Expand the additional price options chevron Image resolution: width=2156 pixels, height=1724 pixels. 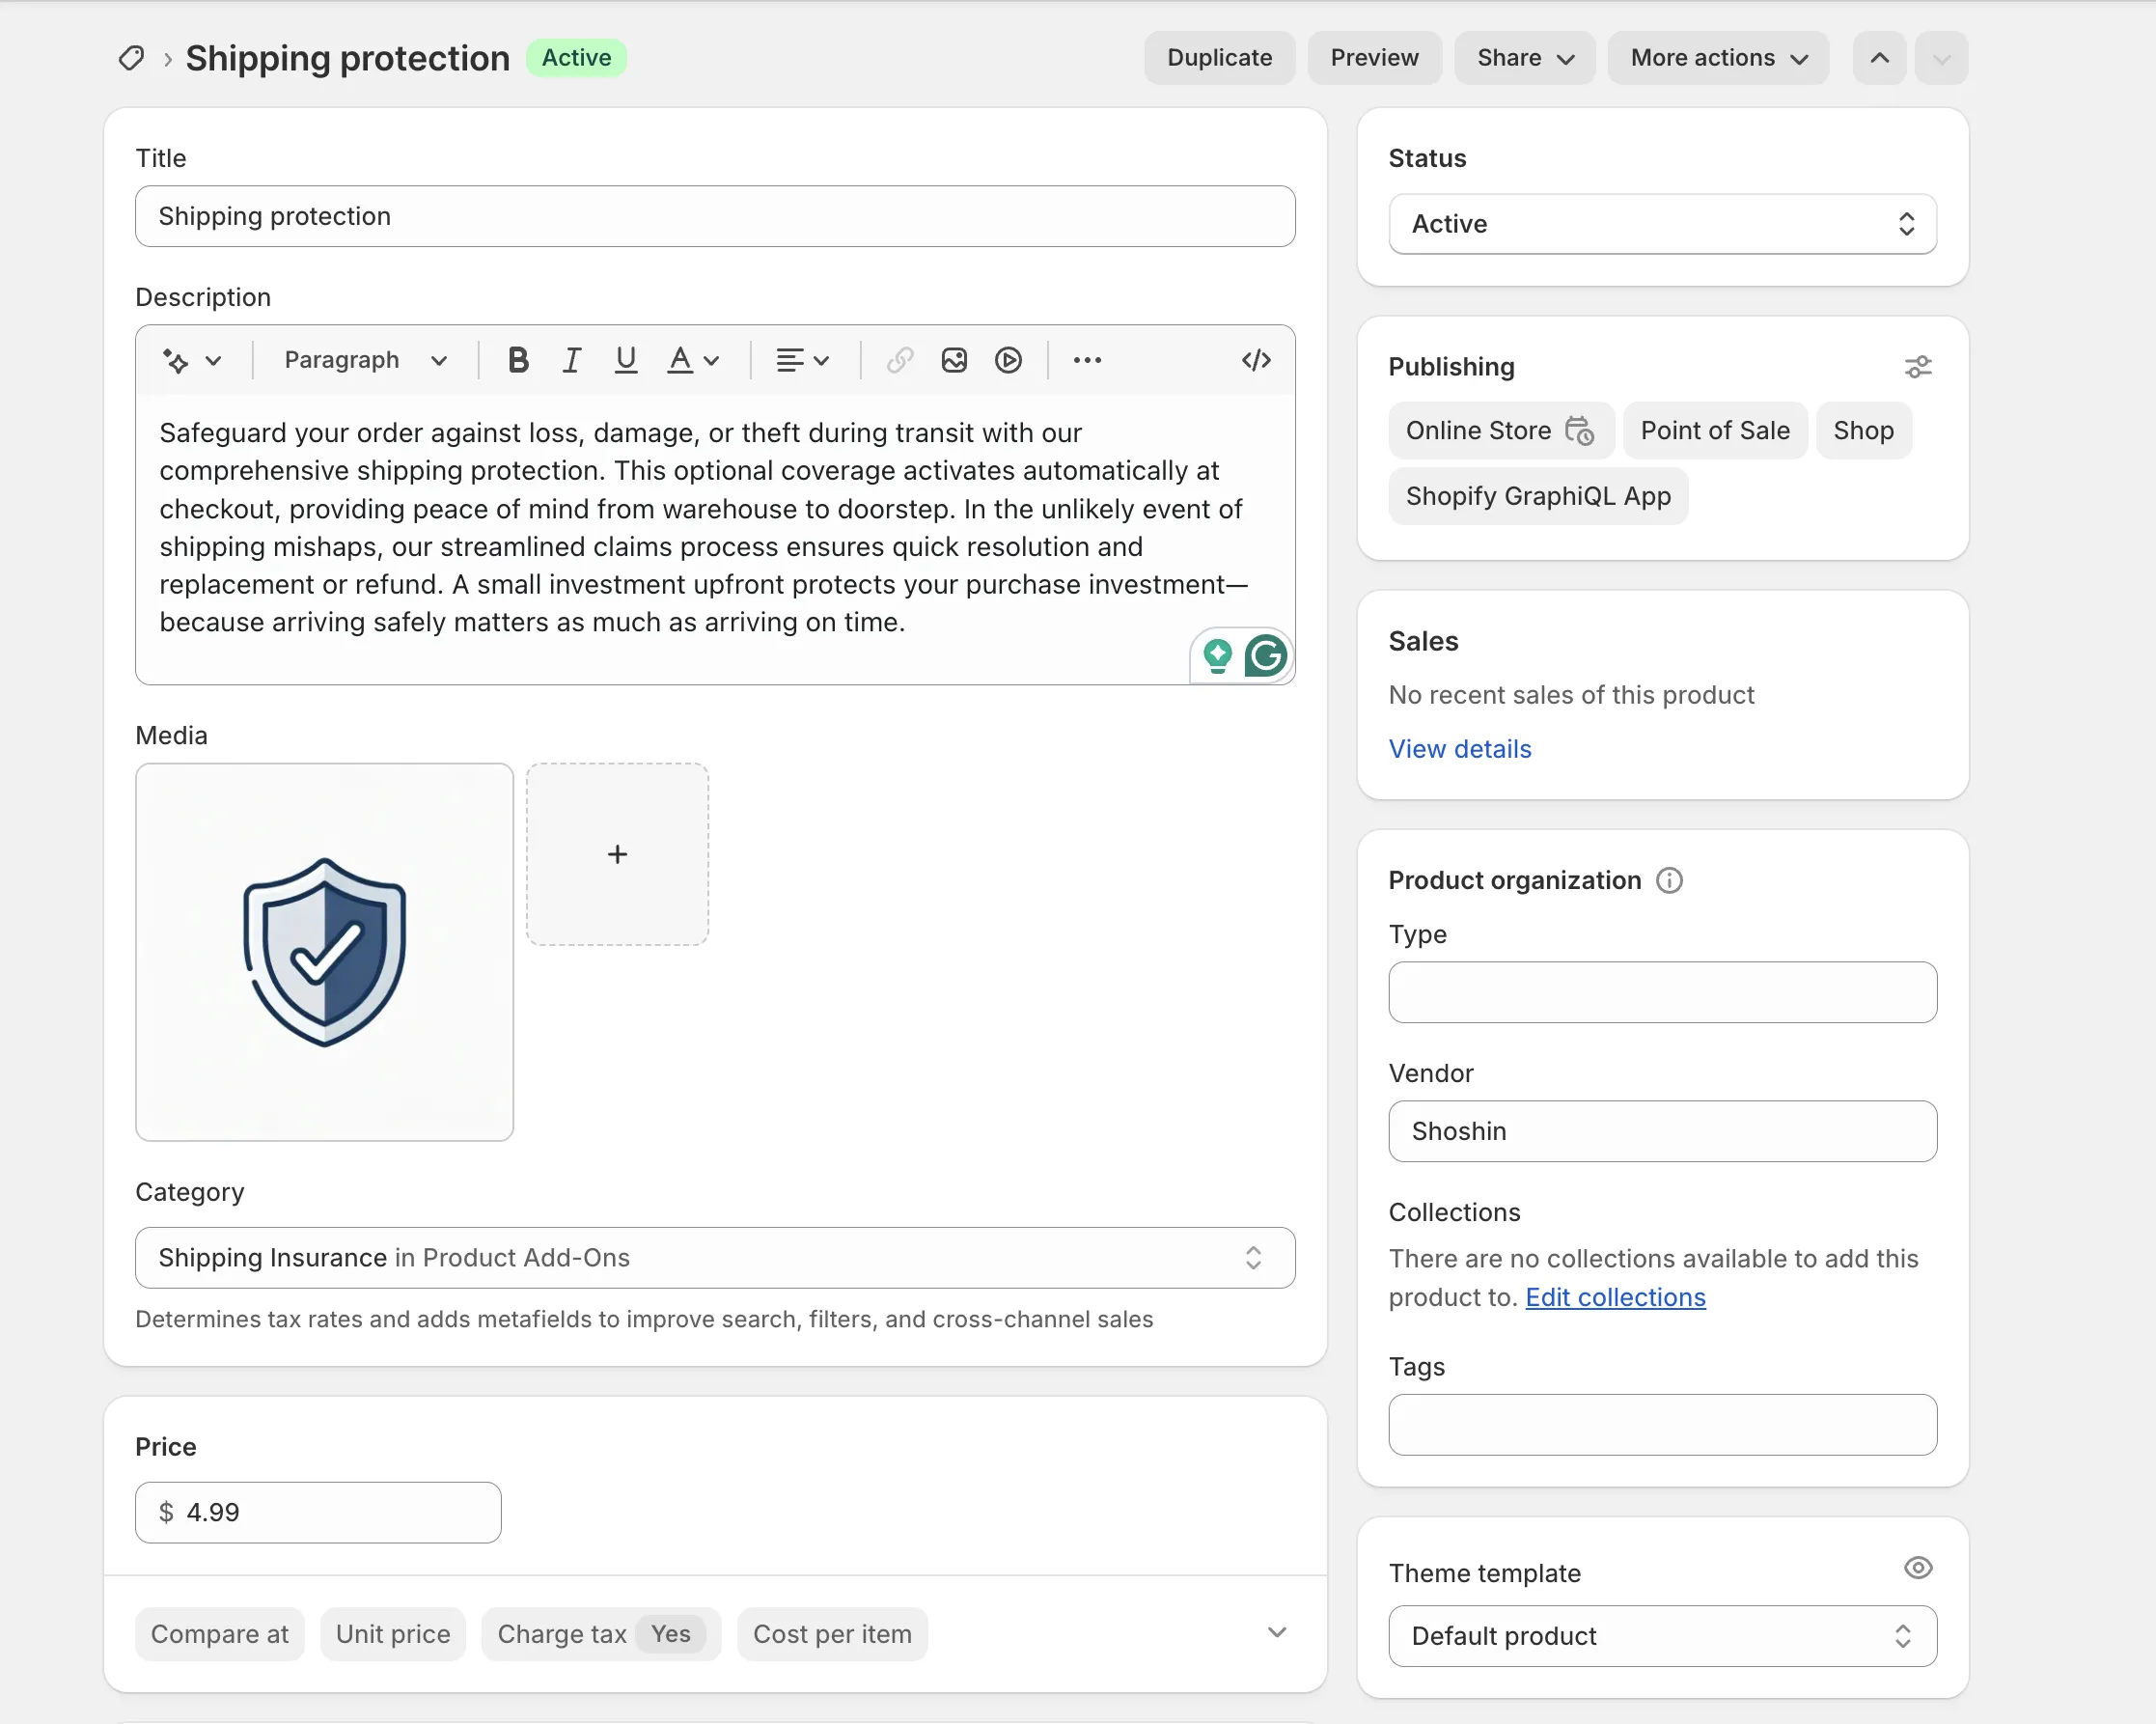pos(1277,1632)
